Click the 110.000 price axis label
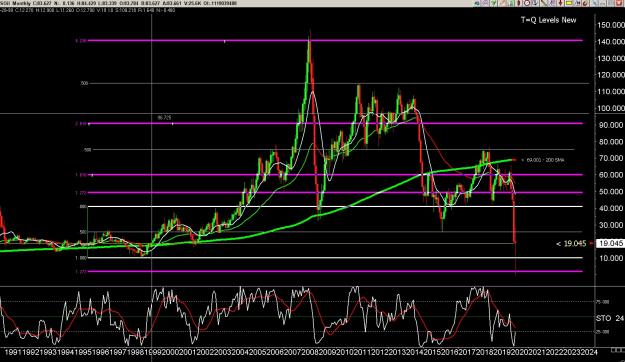This screenshot has width=625, height=362. [611, 91]
